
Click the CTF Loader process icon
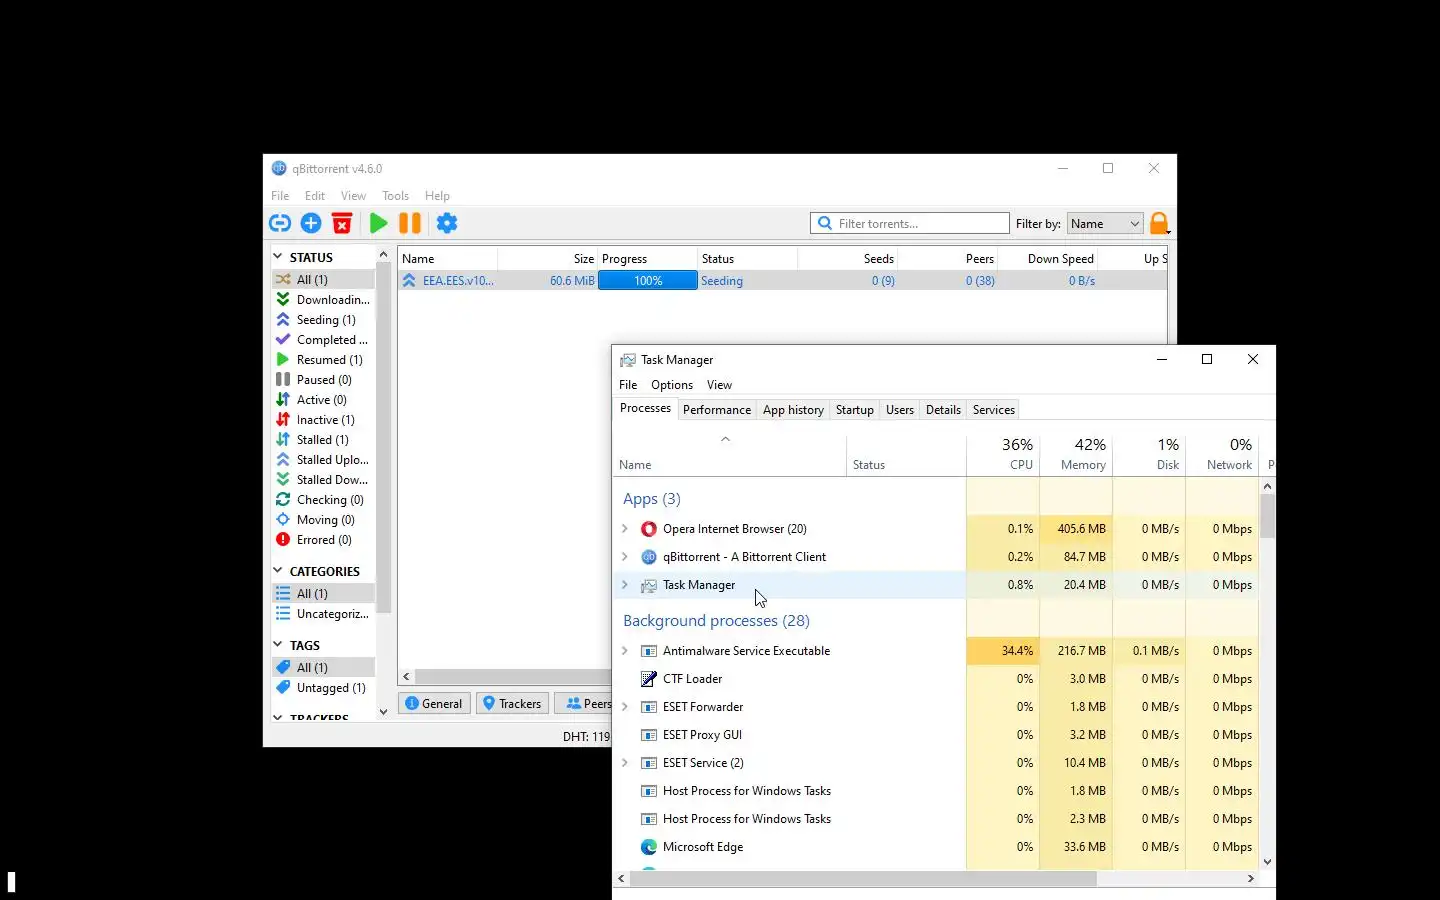click(x=649, y=679)
